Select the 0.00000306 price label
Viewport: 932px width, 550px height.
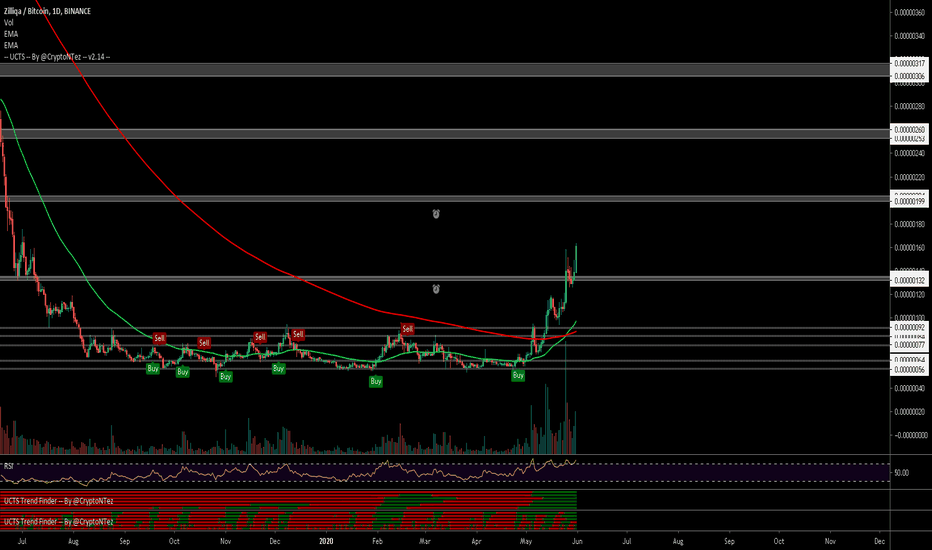click(x=909, y=76)
